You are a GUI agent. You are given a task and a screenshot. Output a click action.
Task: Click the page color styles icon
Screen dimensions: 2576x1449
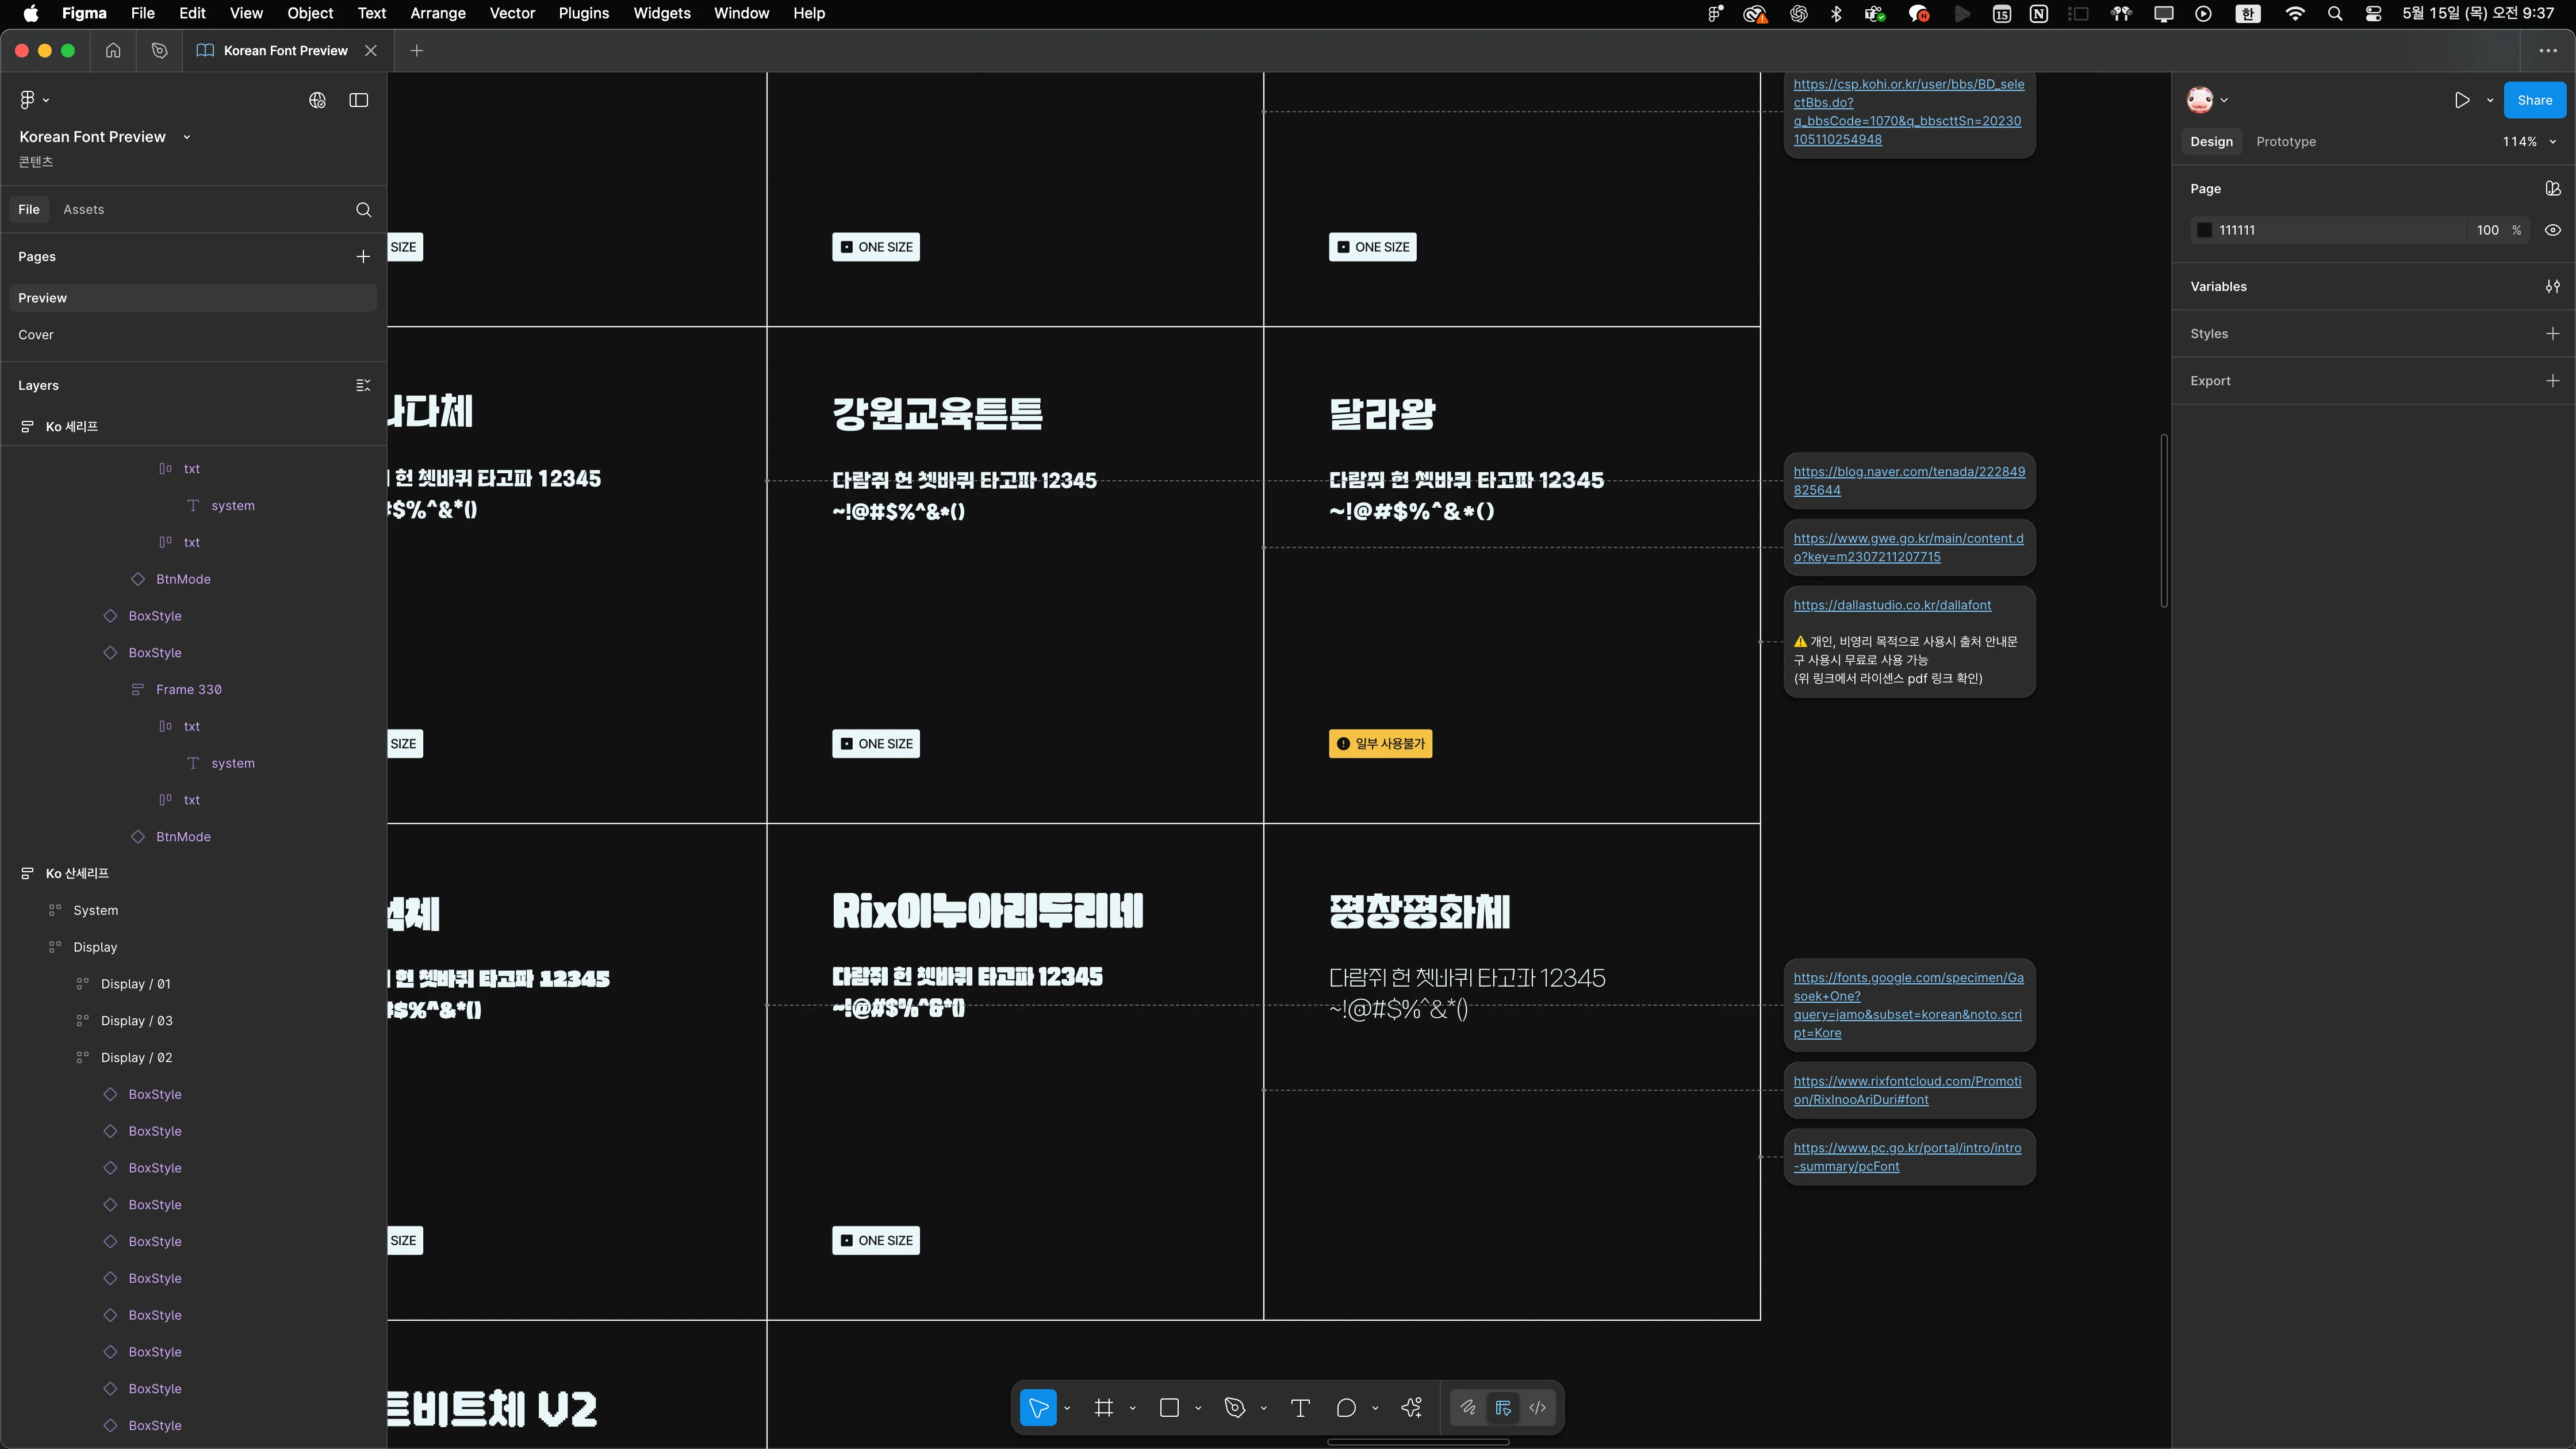click(2553, 189)
